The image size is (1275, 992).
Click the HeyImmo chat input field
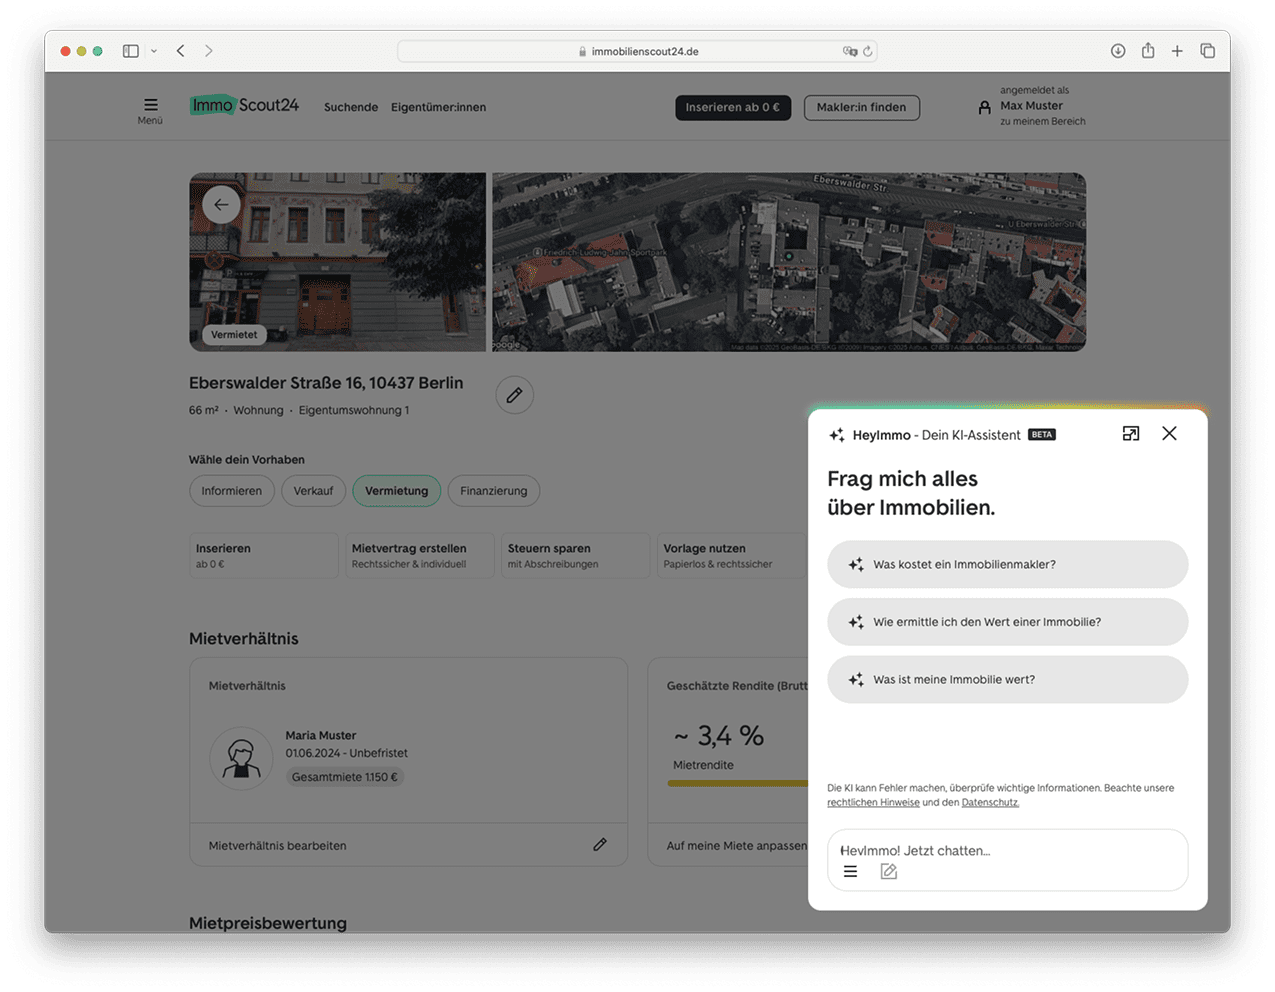(x=1007, y=850)
